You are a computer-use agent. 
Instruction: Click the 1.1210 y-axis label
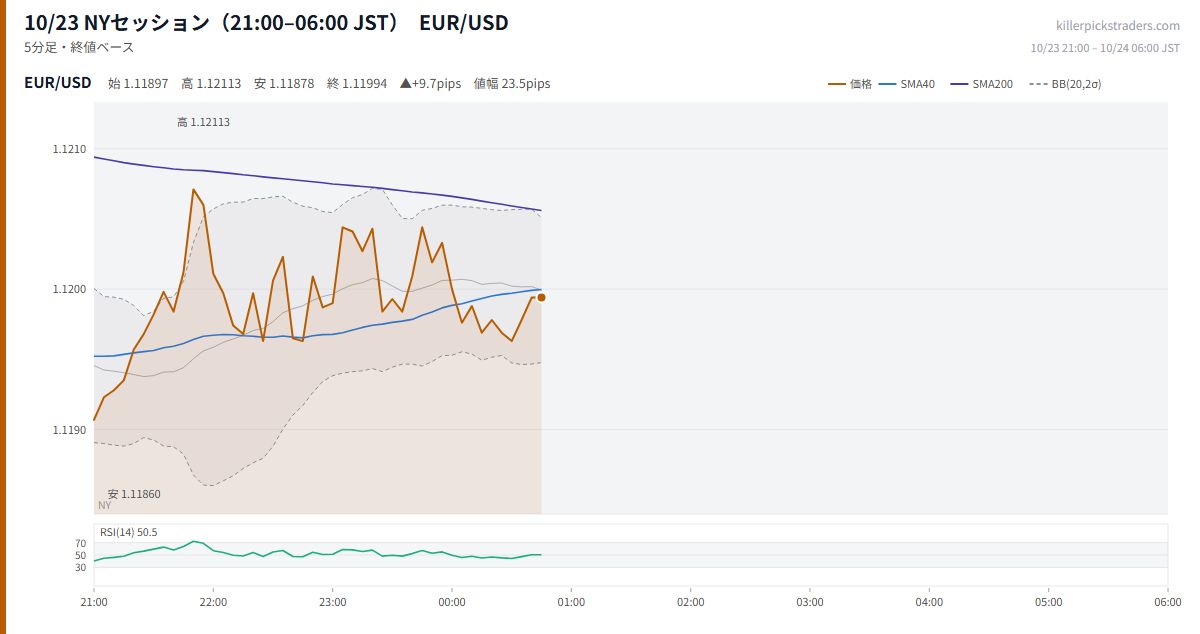coord(70,149)
